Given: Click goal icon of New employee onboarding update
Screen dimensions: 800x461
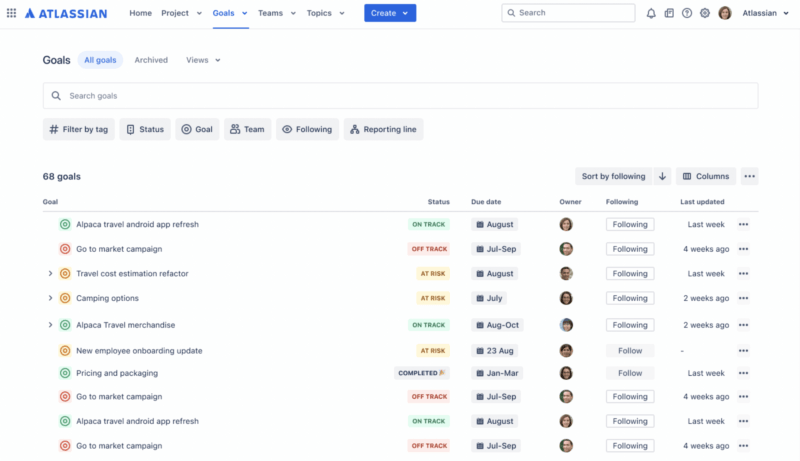Looking at the screenshot, I should point(65,351).
